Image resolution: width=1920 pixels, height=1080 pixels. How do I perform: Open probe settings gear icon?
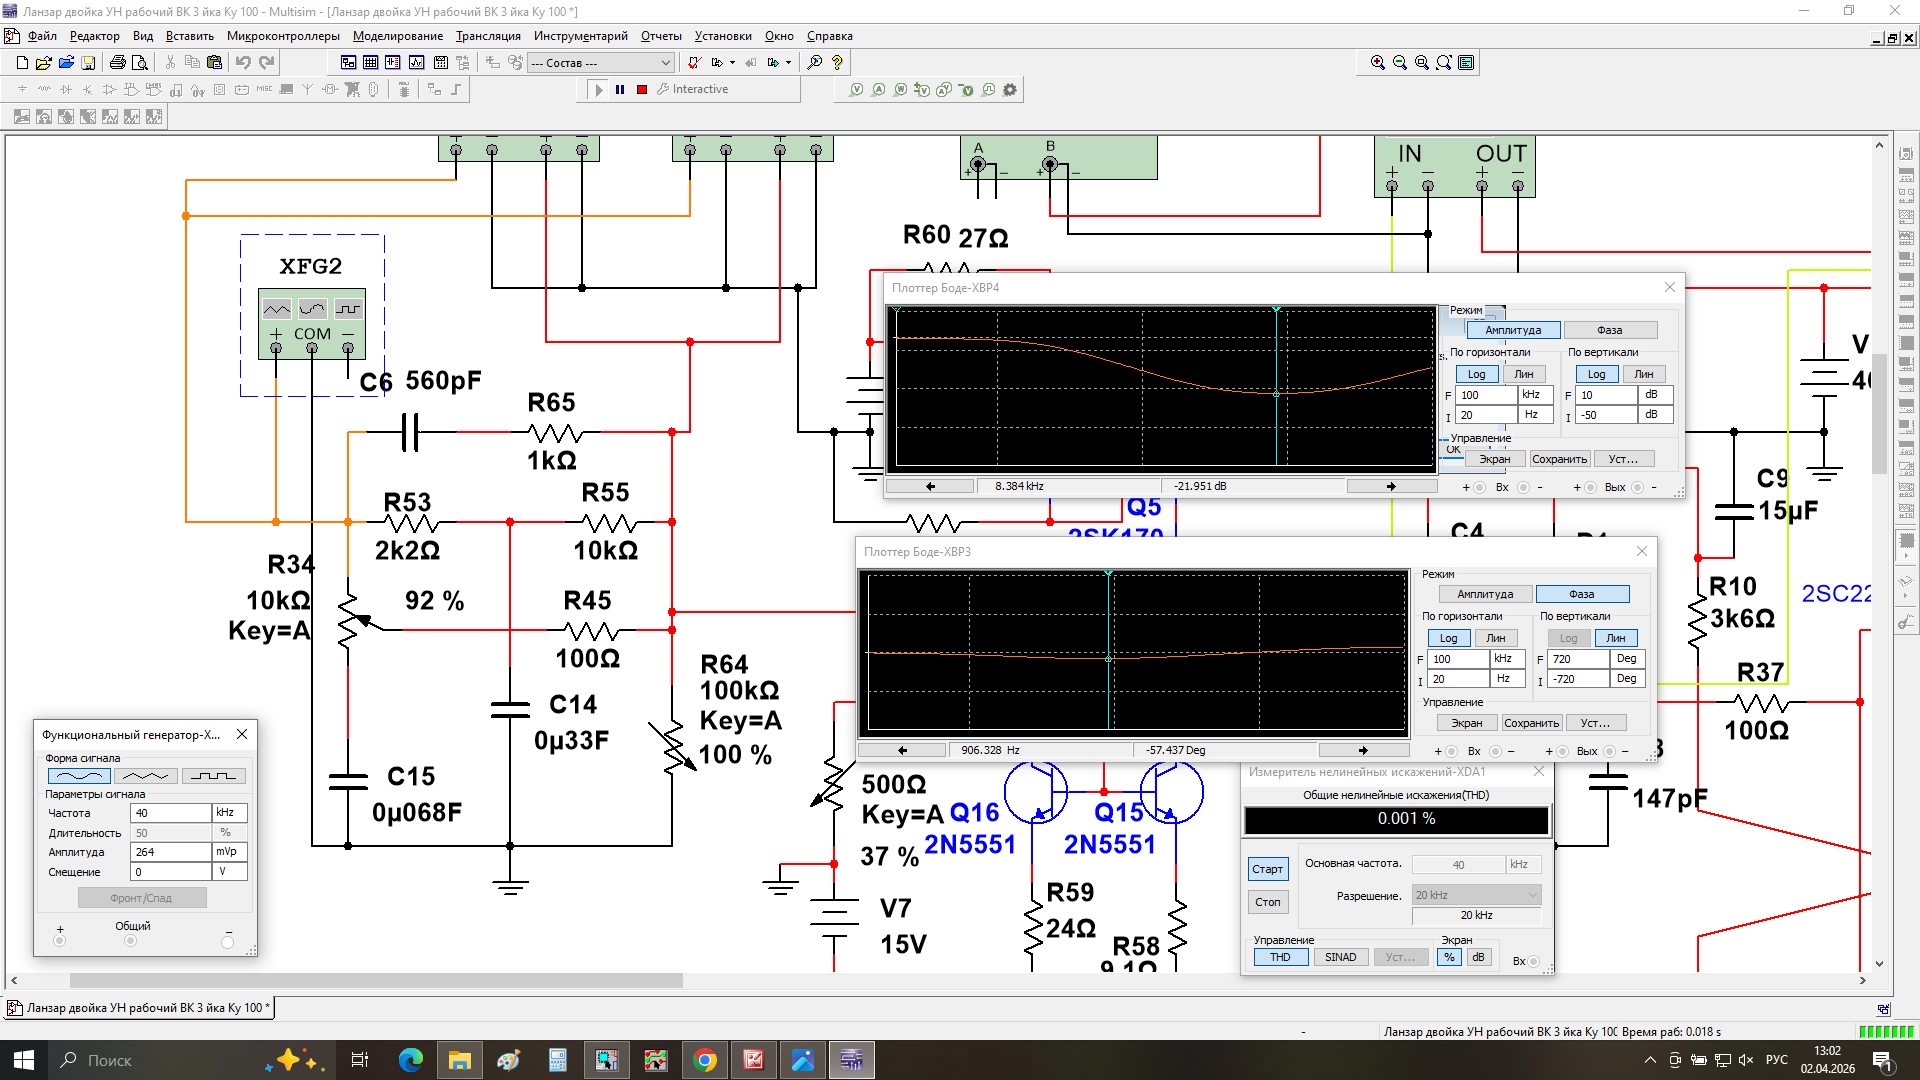click(1010, 89)
